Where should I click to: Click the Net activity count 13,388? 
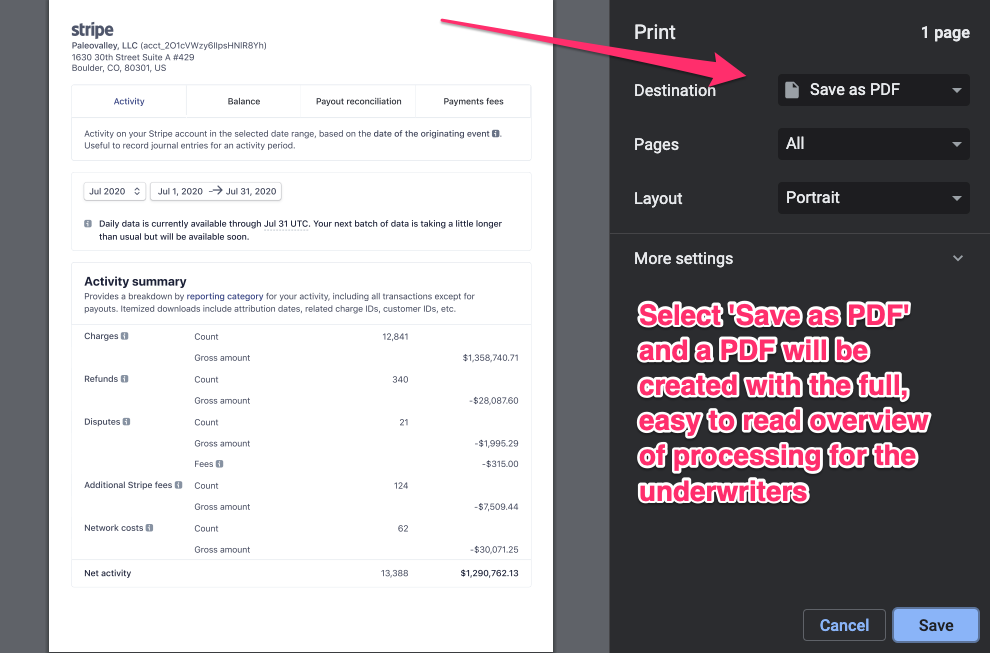(395, 573)
